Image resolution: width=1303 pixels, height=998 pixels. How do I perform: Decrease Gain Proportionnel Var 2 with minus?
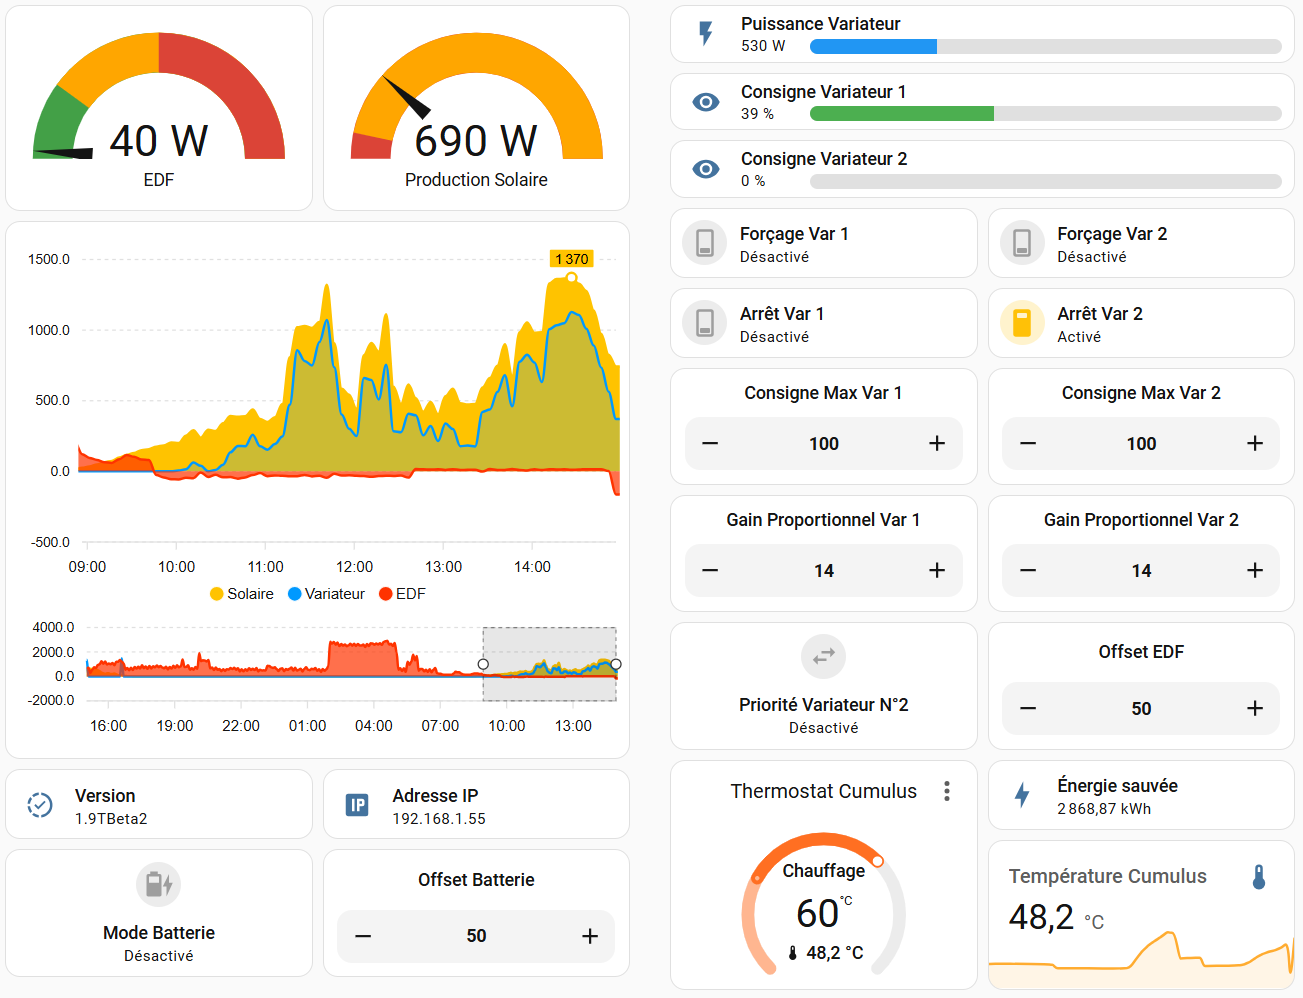coord(1028,570)
